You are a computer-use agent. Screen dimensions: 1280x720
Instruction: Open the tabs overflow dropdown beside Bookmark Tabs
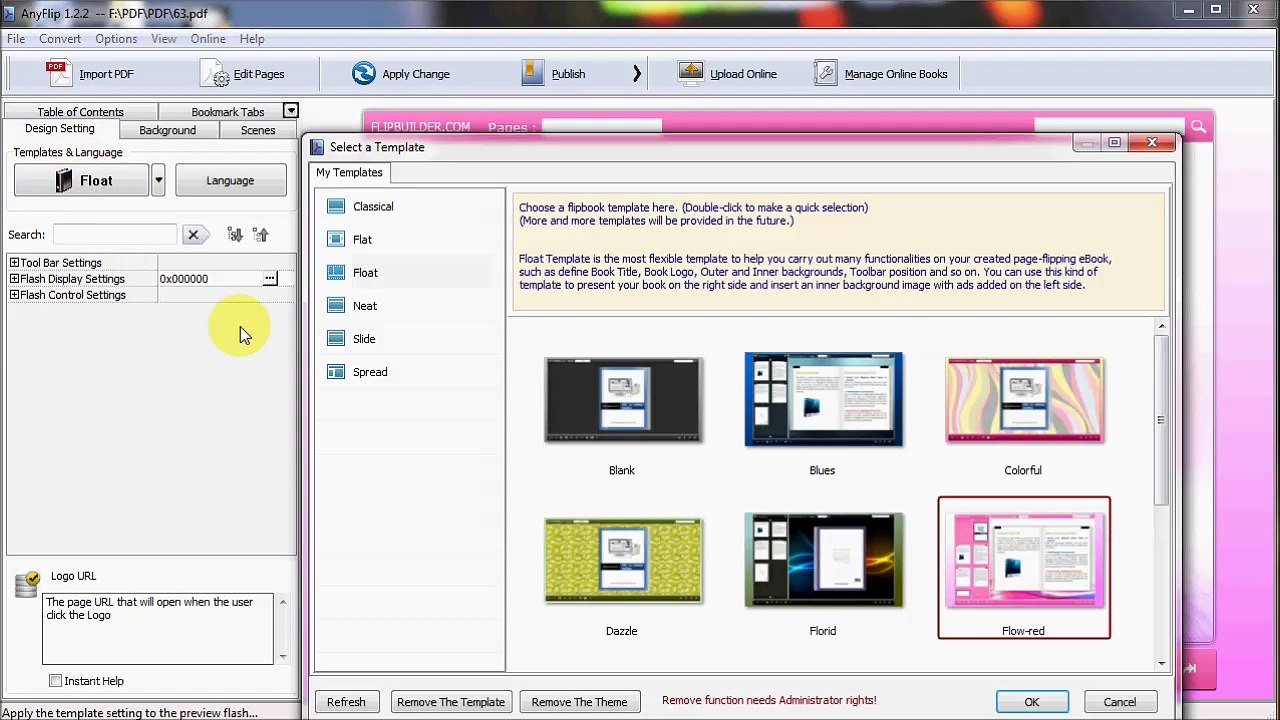(x=290, y=111)
